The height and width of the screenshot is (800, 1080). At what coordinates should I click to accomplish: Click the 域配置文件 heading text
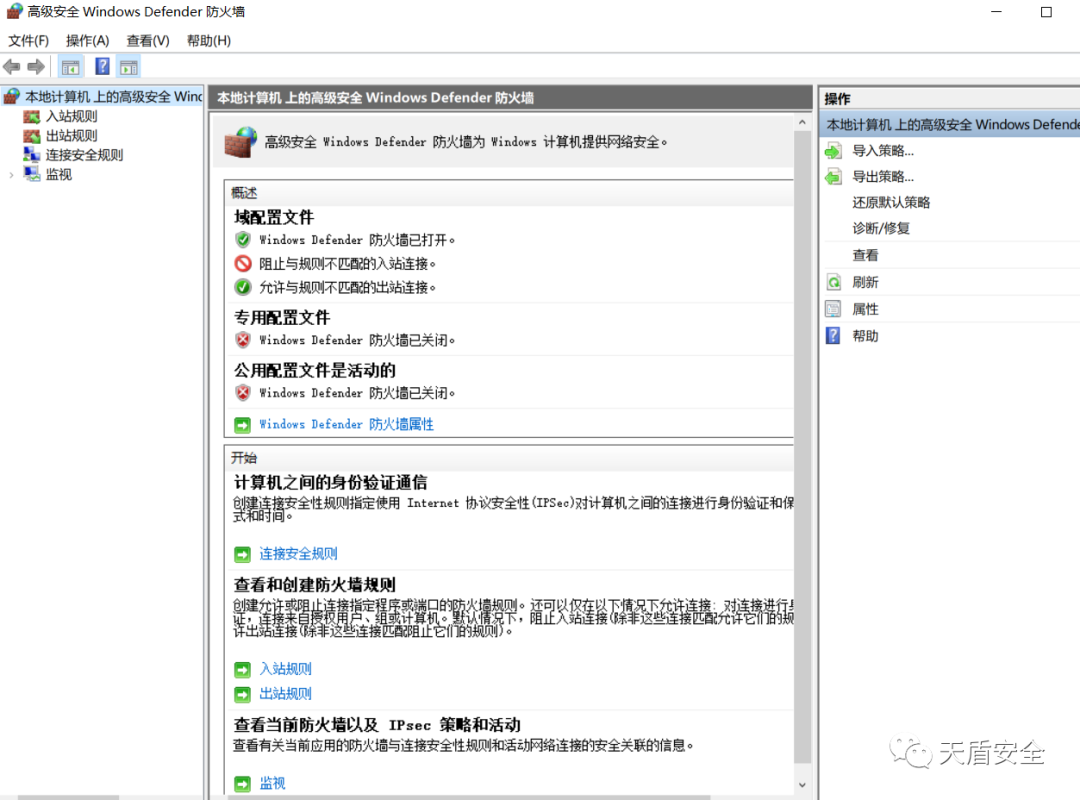click(273, 218)
